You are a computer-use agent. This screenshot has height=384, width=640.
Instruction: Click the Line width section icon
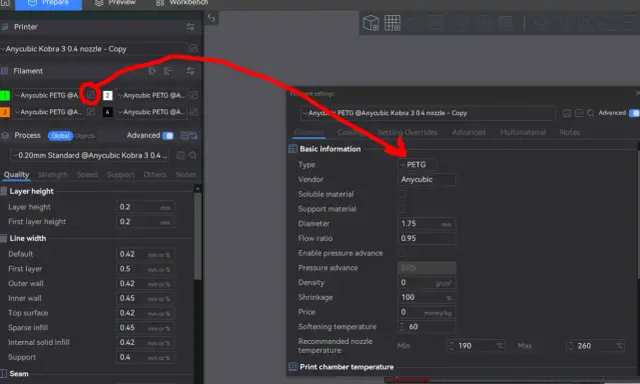coord(4,238)
